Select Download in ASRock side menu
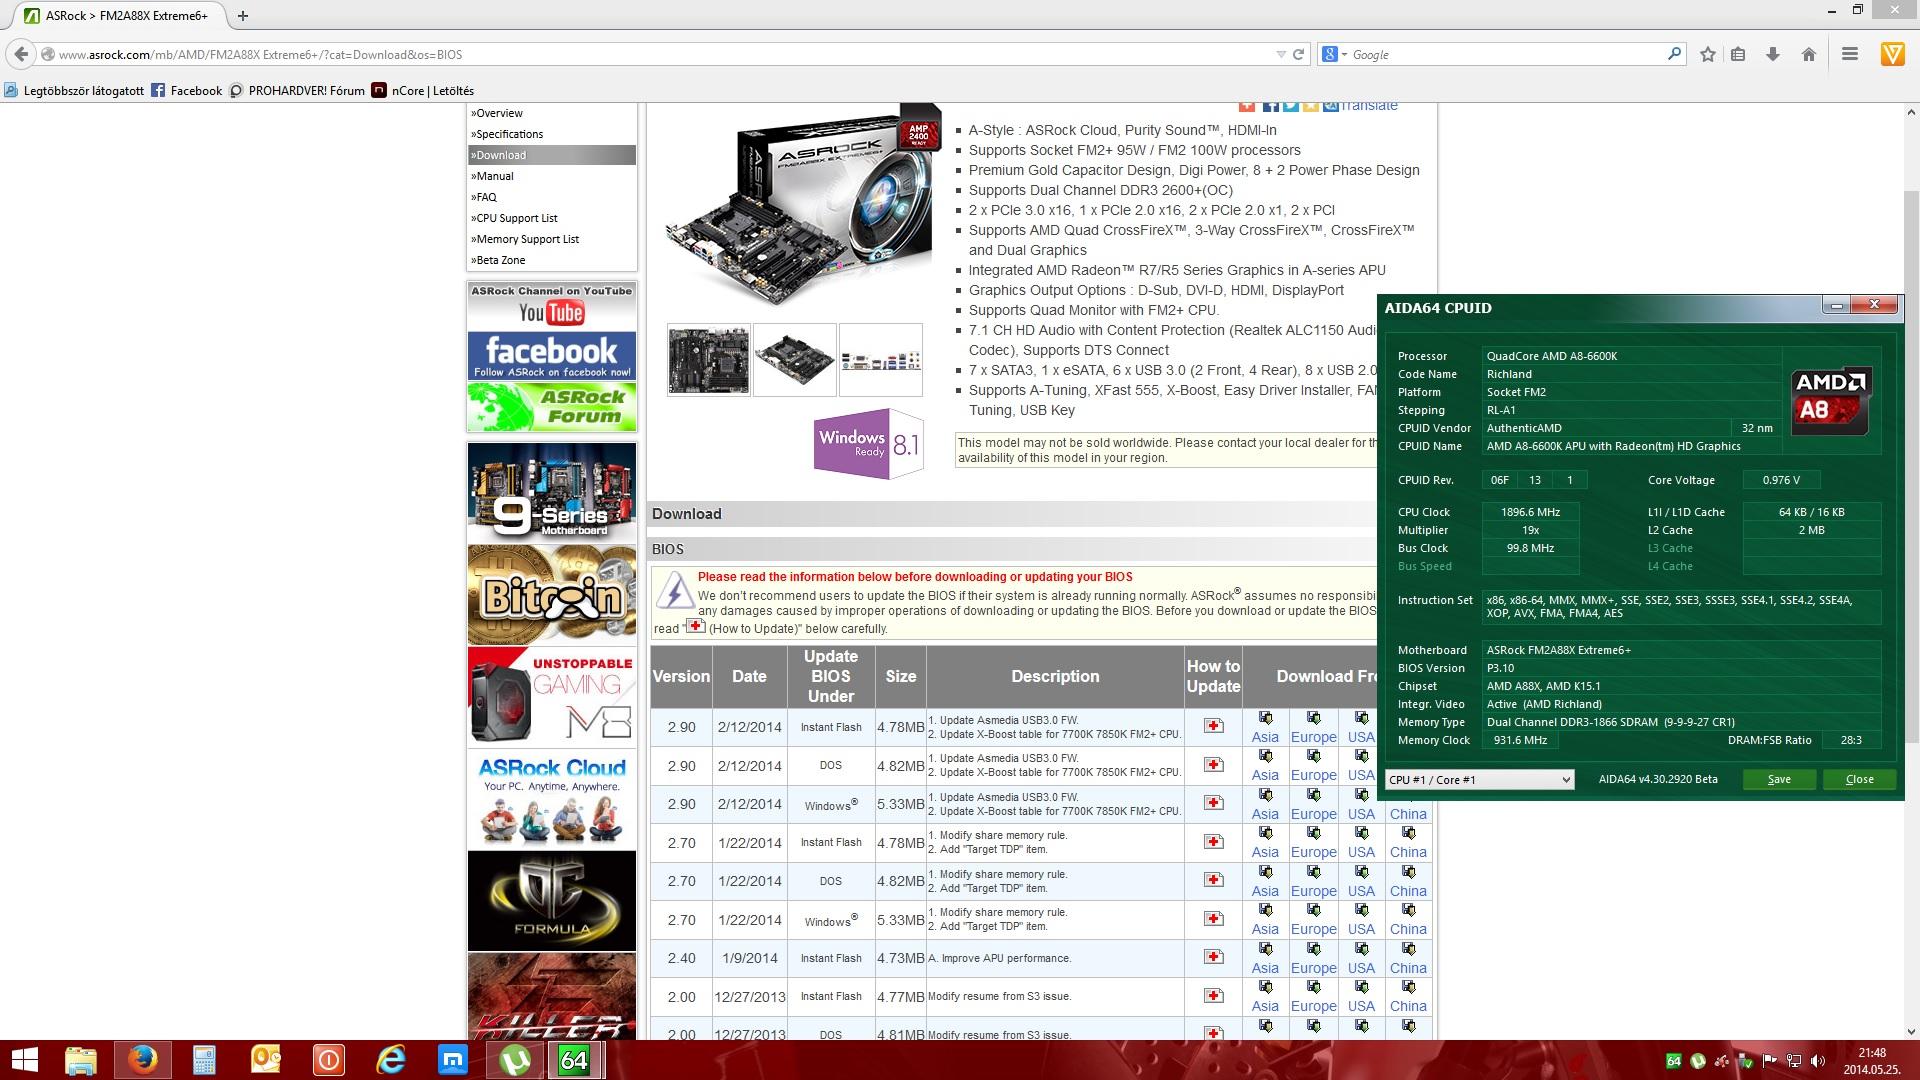 (551, 155)
